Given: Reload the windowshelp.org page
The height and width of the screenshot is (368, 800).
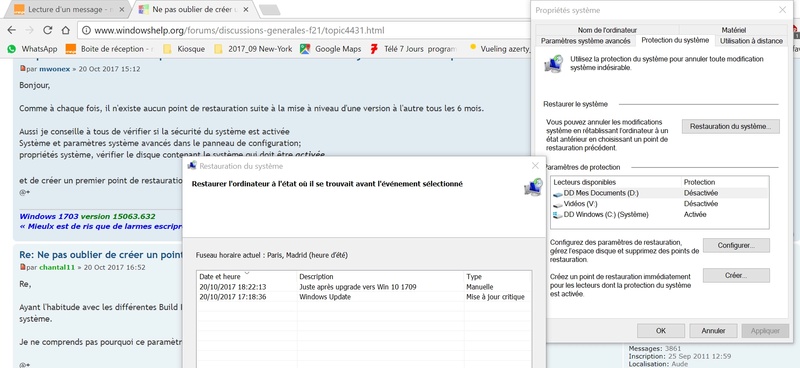Looking at the screenshot, I should pos(47,30).
